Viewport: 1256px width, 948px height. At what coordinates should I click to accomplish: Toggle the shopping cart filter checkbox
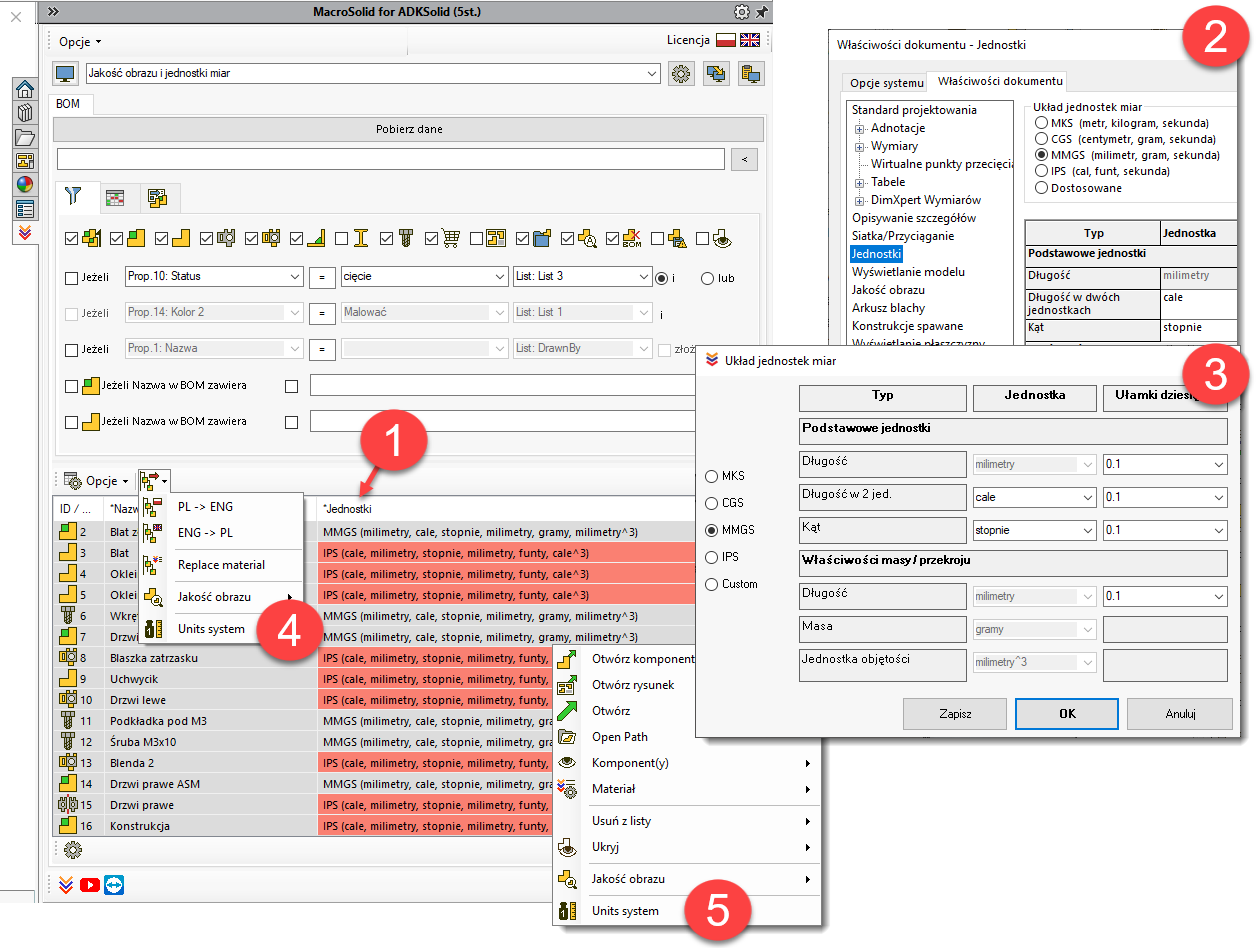(432, 239)
